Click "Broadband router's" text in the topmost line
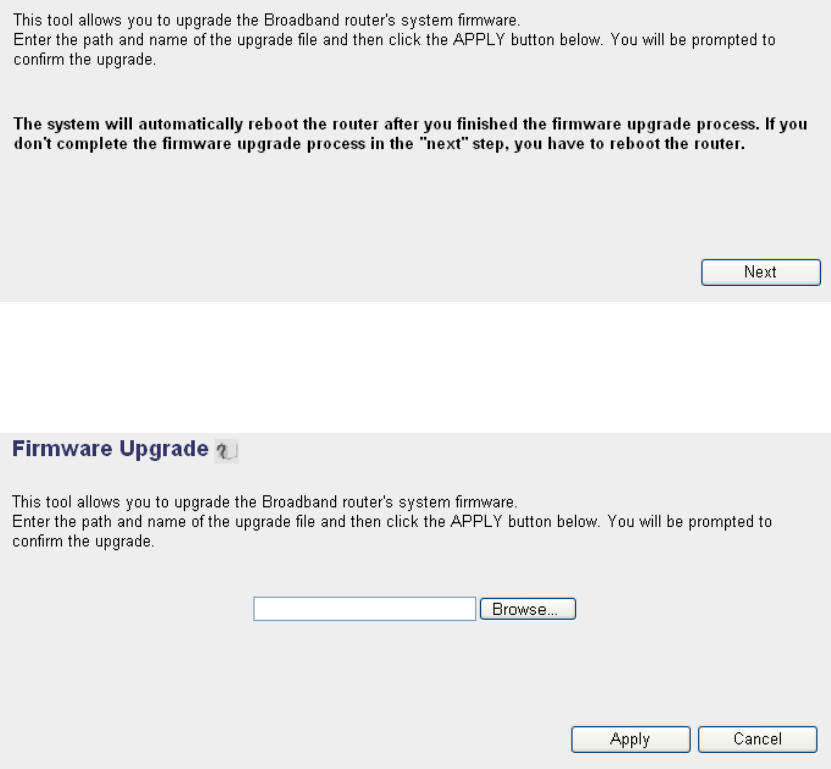The width and height of the screenshot is (831, 769). tap(330, 20)
